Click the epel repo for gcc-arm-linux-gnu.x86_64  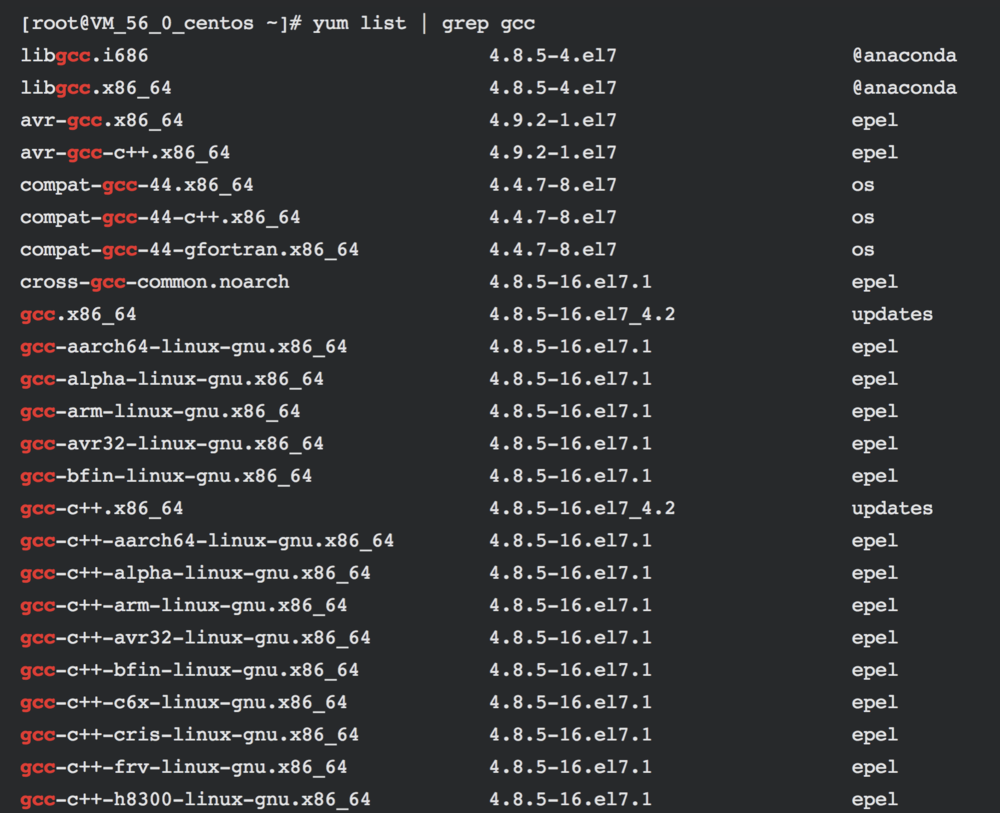tap(875, 411)
